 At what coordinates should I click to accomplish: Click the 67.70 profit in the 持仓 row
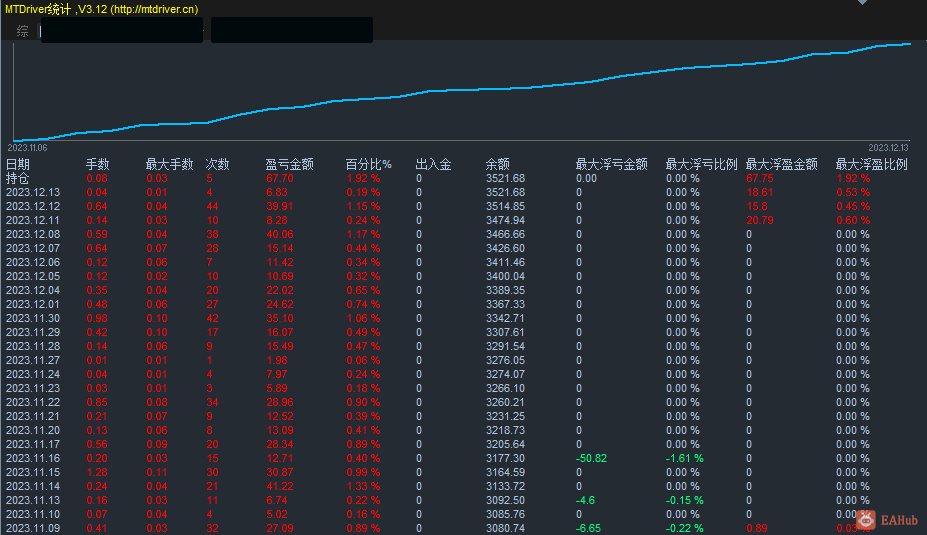[x=280, y=178]
